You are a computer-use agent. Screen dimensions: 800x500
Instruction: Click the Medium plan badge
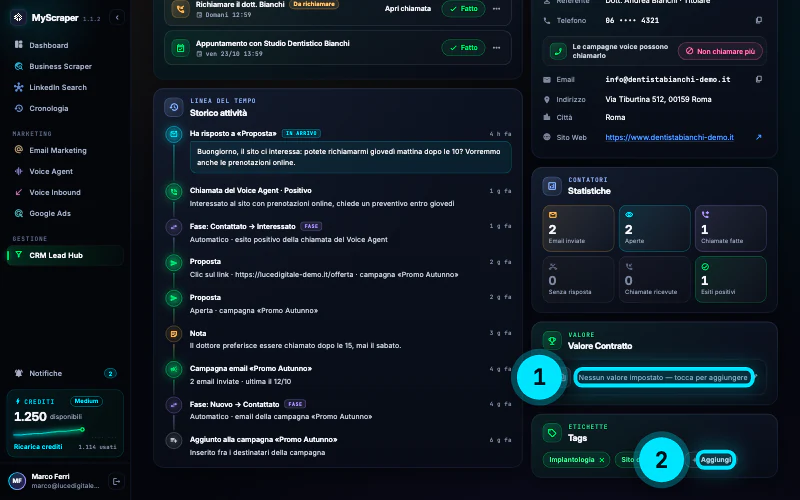(x=86, y=401)
